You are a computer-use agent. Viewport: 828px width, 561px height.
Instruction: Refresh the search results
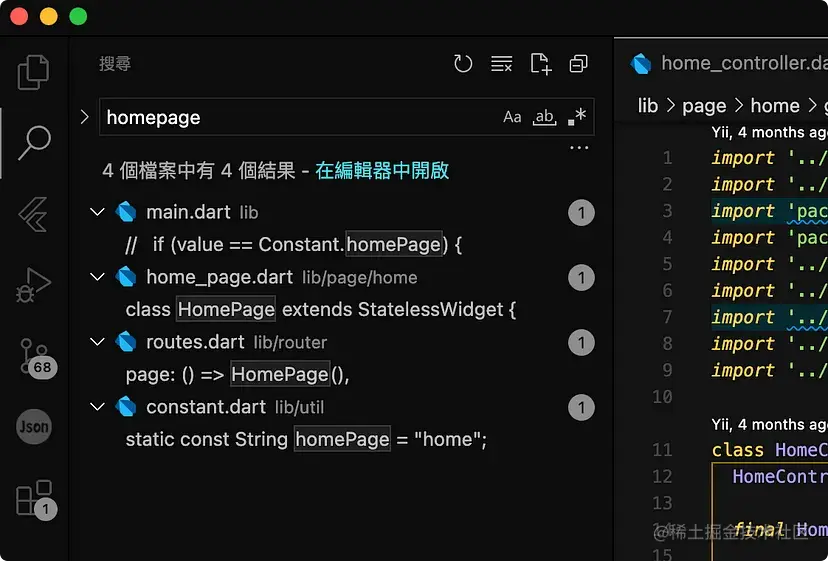(x=462, y=64)
